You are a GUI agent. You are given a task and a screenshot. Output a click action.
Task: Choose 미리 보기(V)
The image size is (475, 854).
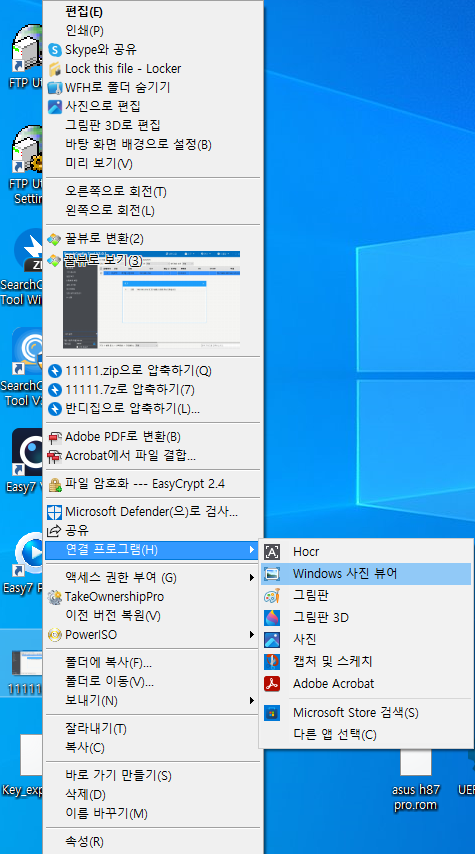[153, 163]
